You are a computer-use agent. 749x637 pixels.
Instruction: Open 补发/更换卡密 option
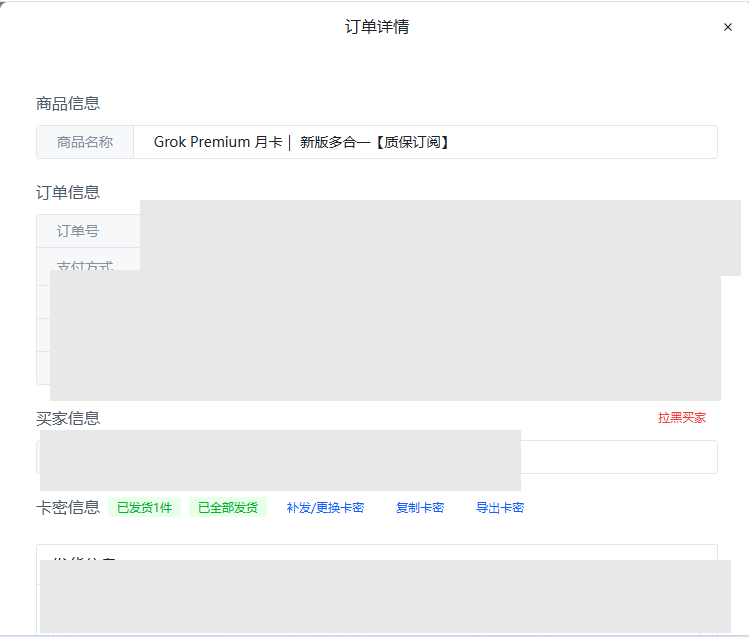[x=325, y=508]
